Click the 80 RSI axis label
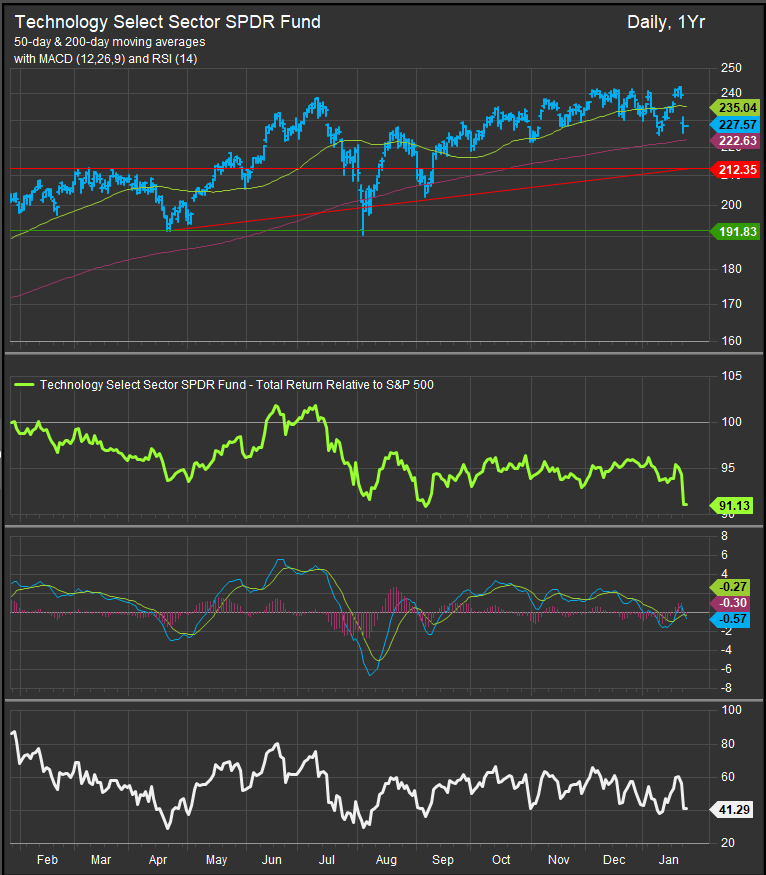This screenshot has width=766, height=875. (x=728, y=743)
